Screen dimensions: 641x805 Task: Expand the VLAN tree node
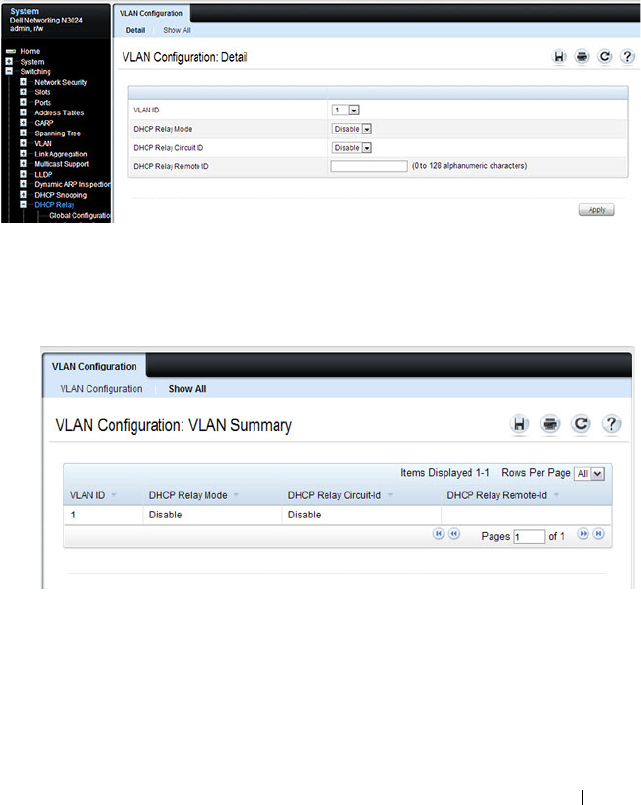click(x=23, y=143)
